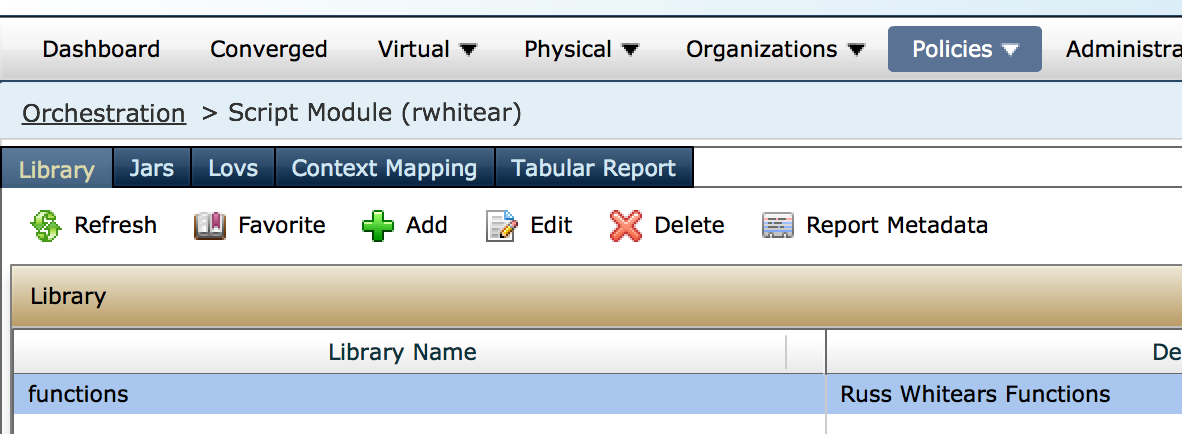Go to the Dashboard menu item

(101, 50)
